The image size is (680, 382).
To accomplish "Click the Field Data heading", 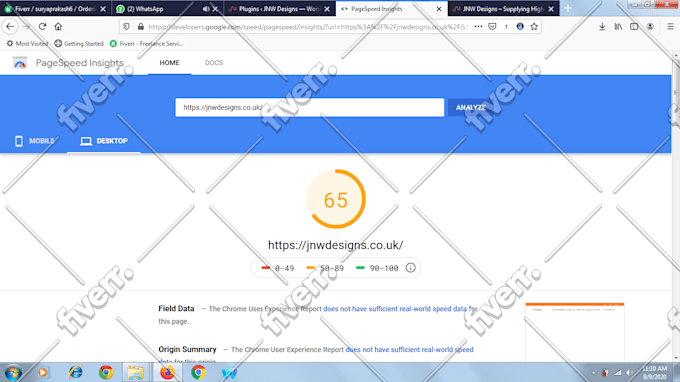I will [x=176, y=308].
